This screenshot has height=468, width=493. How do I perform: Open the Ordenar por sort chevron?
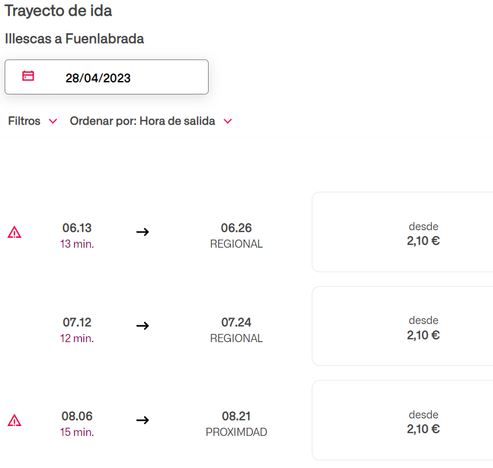(x=228, y=121)
